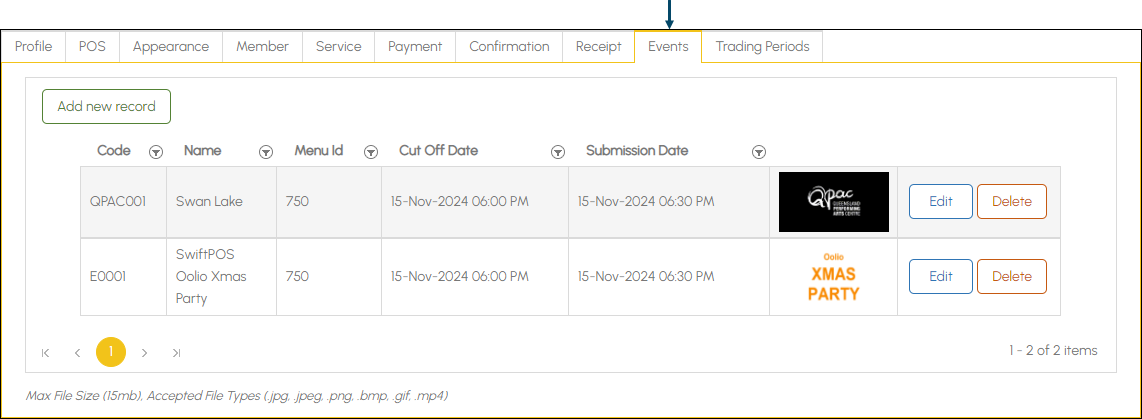The height and width of the screenshot is (419, 1142).
Task: Click E0001 submission date cell
Action: click(669, 277)
